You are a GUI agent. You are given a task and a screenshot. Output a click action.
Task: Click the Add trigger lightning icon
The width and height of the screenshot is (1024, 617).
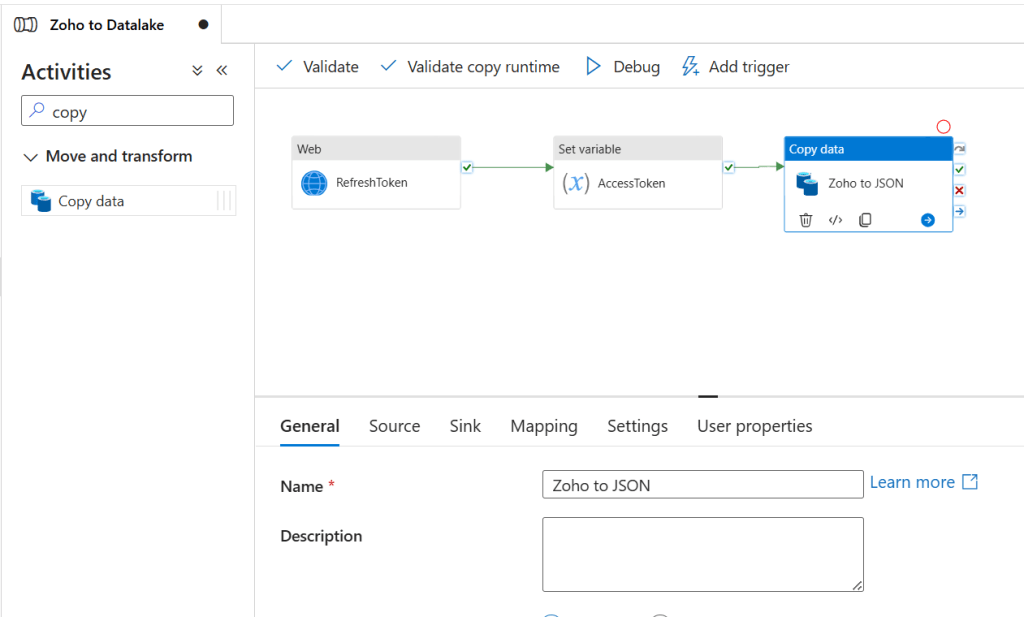pos(690,67)
